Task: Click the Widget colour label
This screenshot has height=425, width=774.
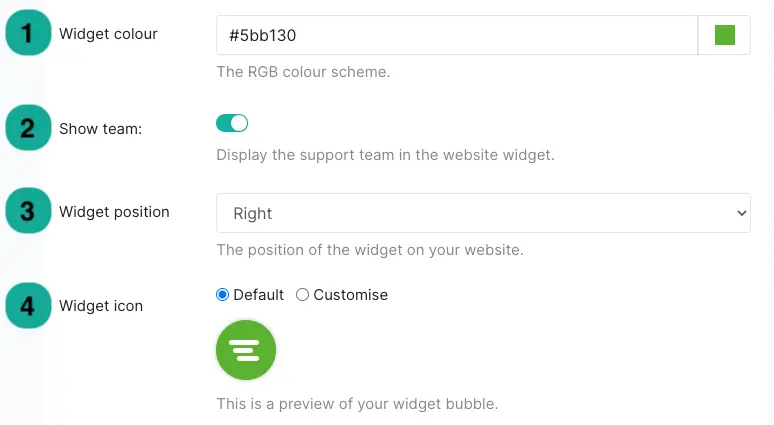Action: 108,34
